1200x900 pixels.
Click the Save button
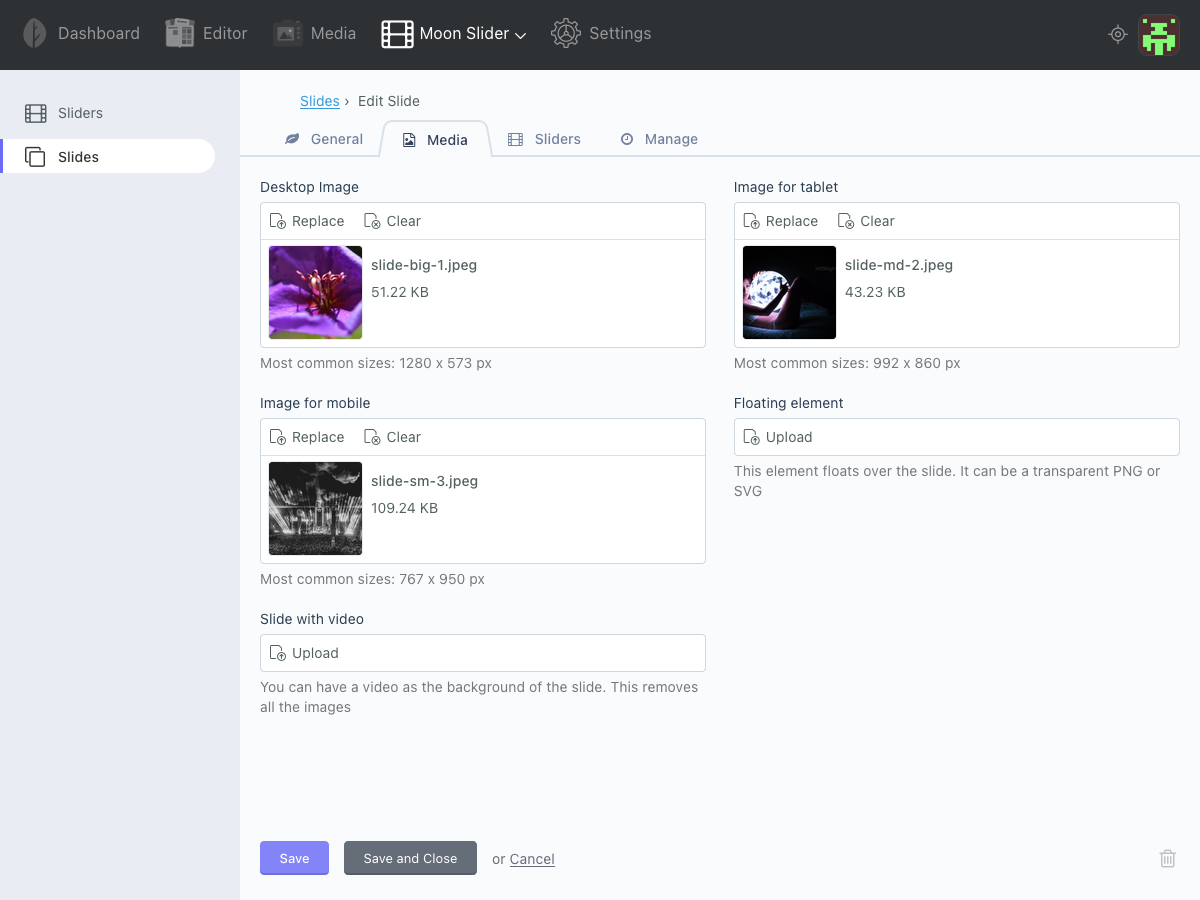tap(294, 858)
